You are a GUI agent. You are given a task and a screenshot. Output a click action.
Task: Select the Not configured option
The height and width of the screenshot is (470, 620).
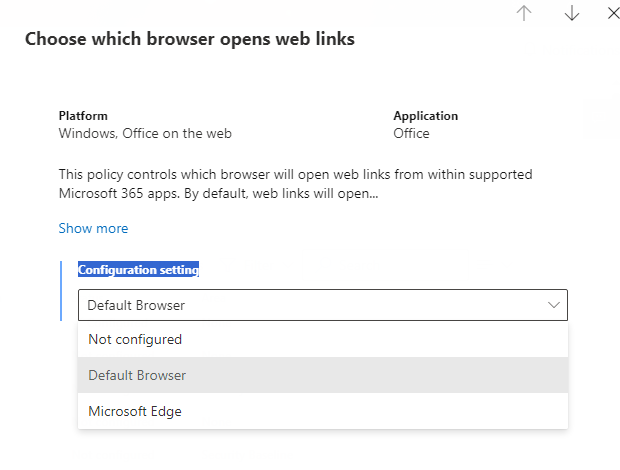coord(135,339)
